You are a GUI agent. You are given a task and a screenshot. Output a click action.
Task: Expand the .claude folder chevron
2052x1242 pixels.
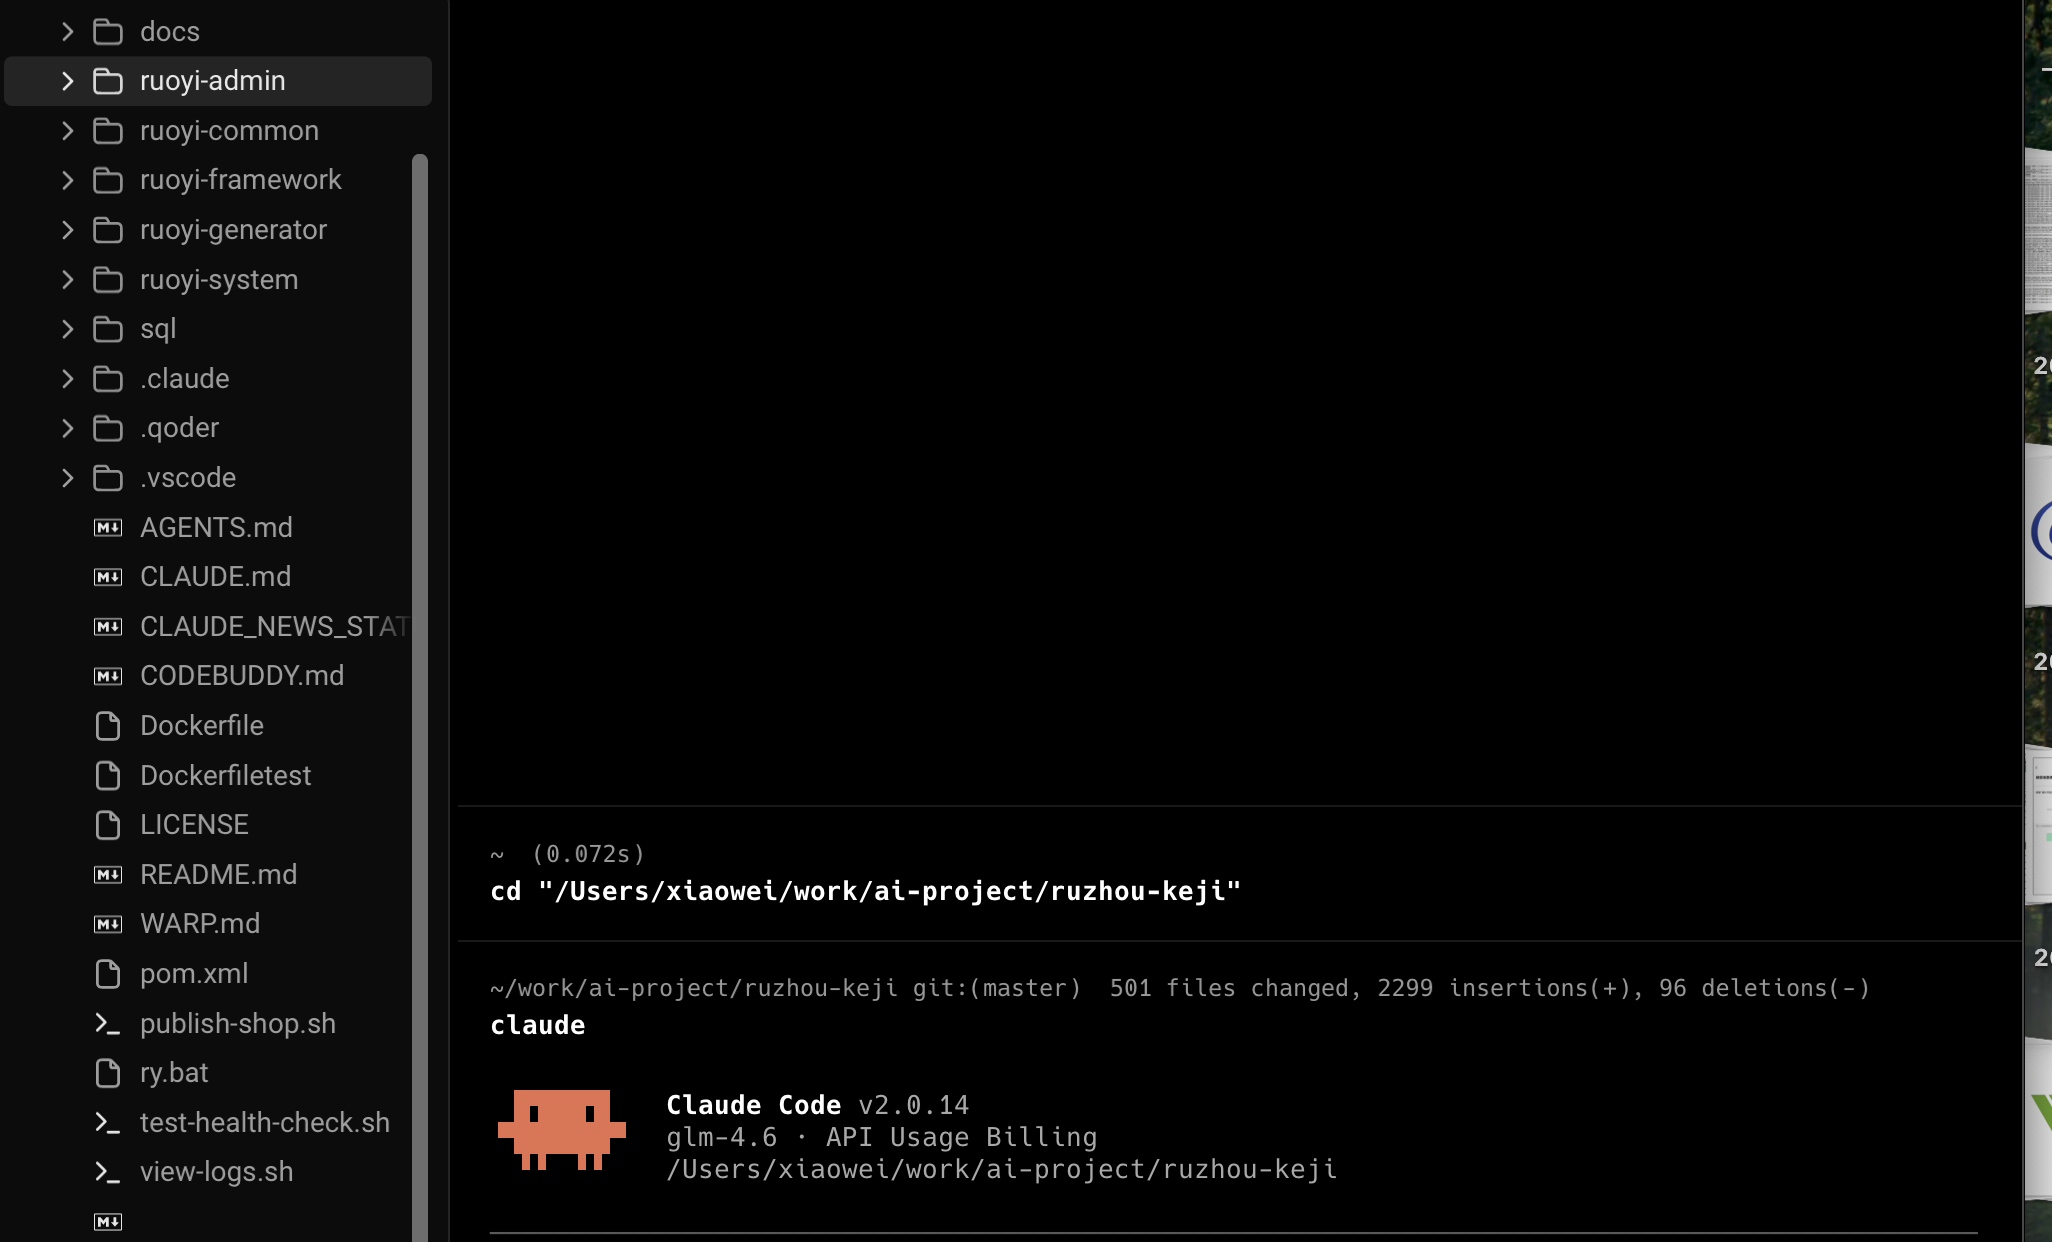click(x=67, y=379)
